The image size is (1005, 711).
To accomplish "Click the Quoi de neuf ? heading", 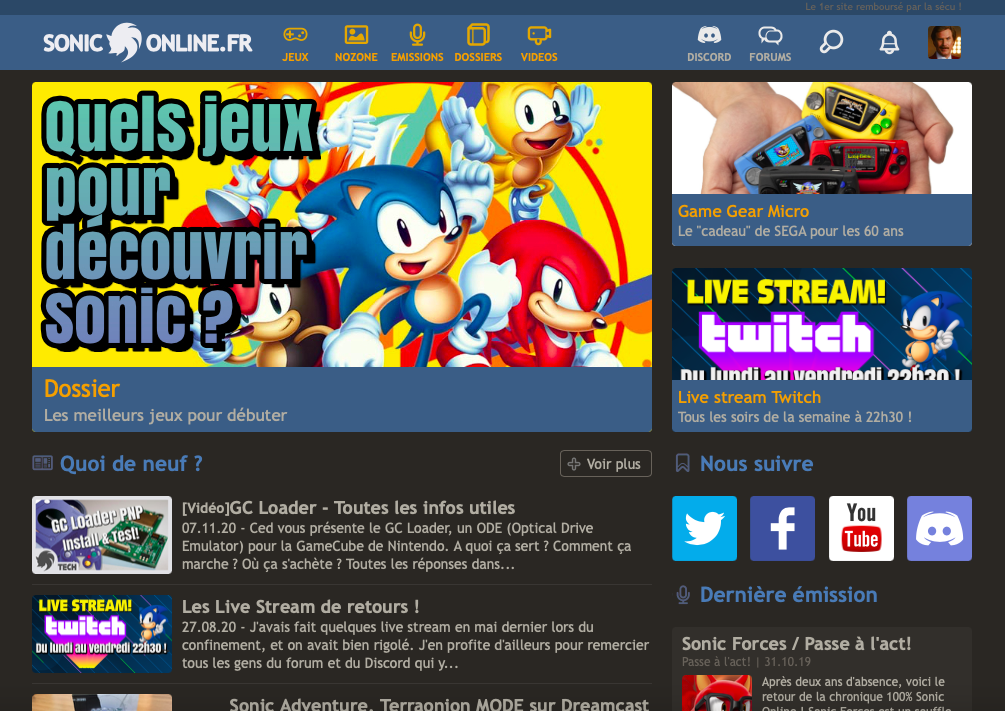I will tap(131, 464).
